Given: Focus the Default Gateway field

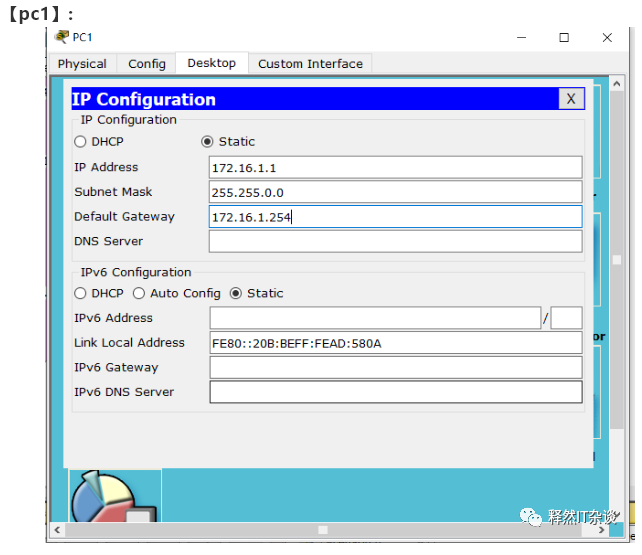Looking at the screenshot, I should 396,217.
